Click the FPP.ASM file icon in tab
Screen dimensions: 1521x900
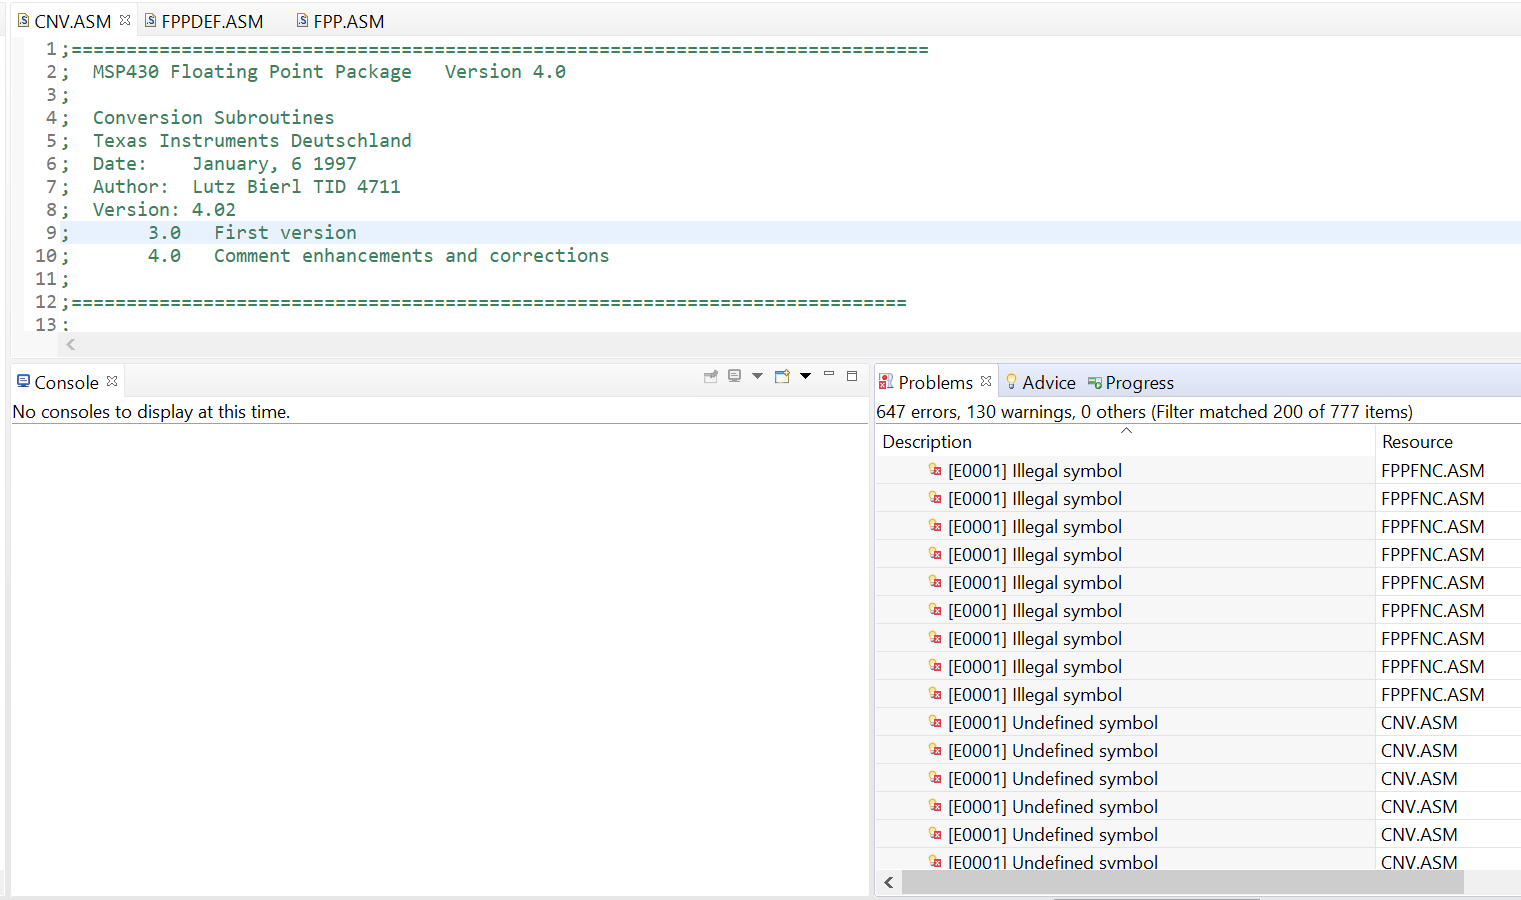click(302, 20)
